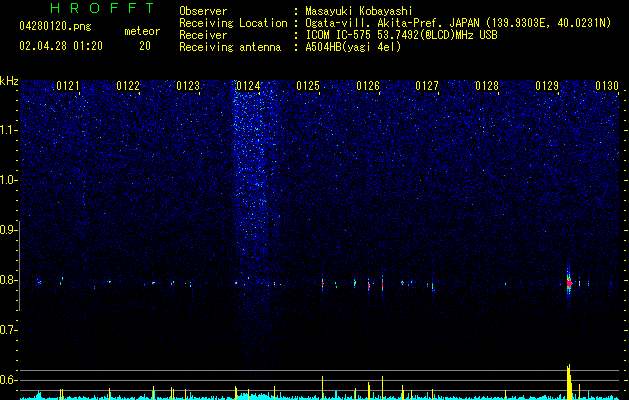629x400 pixels.
Task: Click time marker 0128
Action: tap(487, 86)
